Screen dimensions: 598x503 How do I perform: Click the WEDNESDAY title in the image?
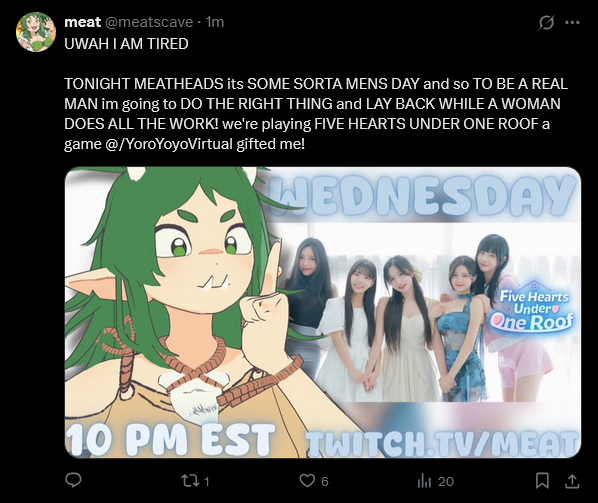pyautogui.click(x=423, y=195)
